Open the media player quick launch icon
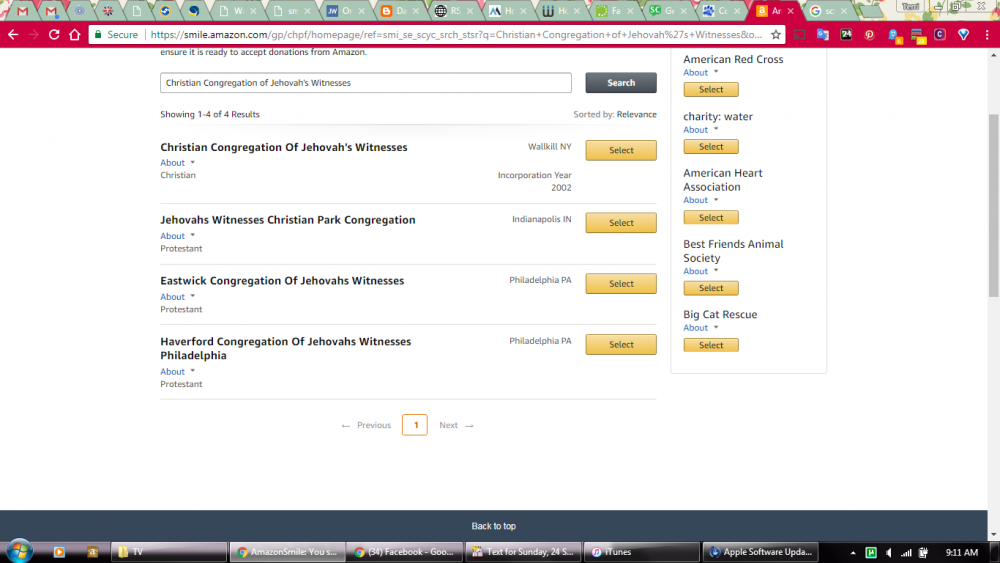The height and width of the screenshot is (563, 1000). point(59,552)
